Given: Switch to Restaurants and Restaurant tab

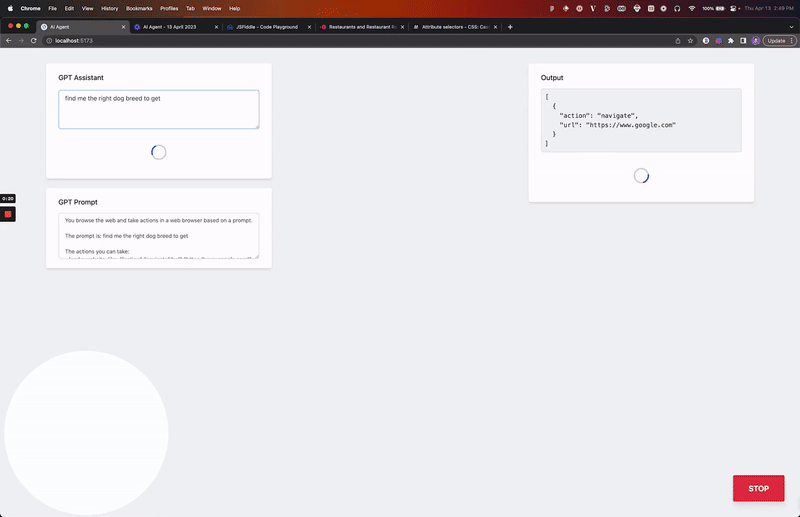Looking at the screenshot, I should 361,27.
